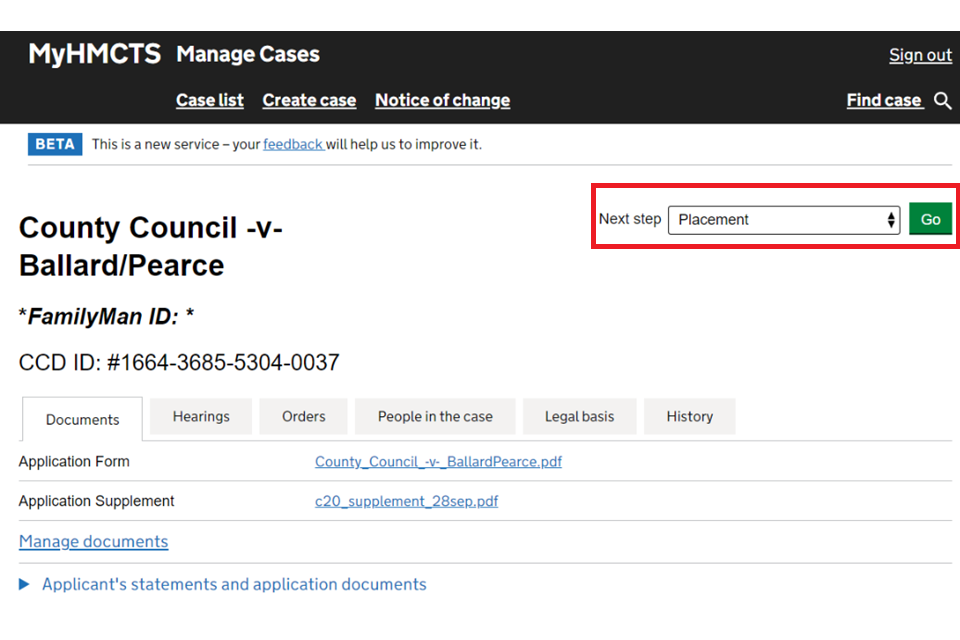
Task: Open the History tab
Action: [689, 417]
